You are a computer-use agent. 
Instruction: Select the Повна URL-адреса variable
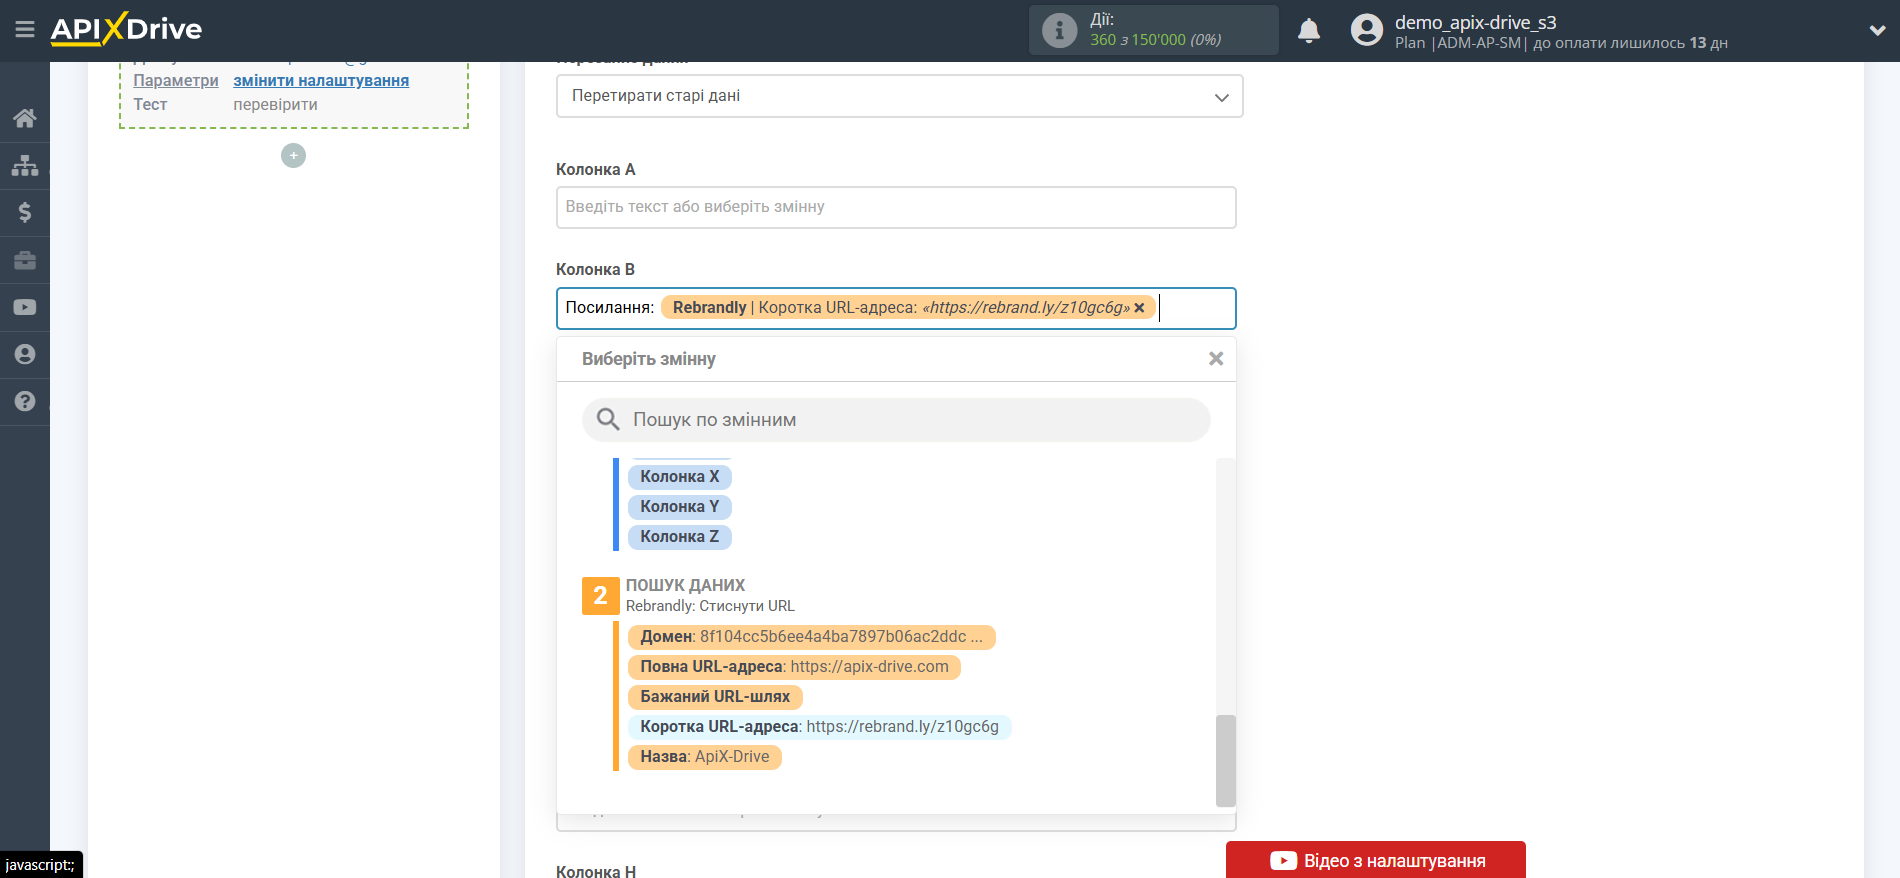point(794,667)
